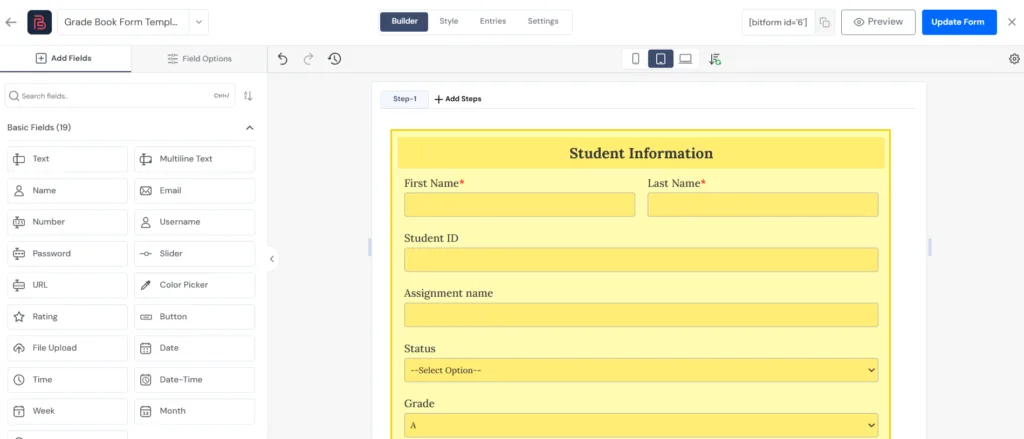Viewport: 1024px width, 439px height.
Task: Add a Color Picker field
Action: point(195,285)
